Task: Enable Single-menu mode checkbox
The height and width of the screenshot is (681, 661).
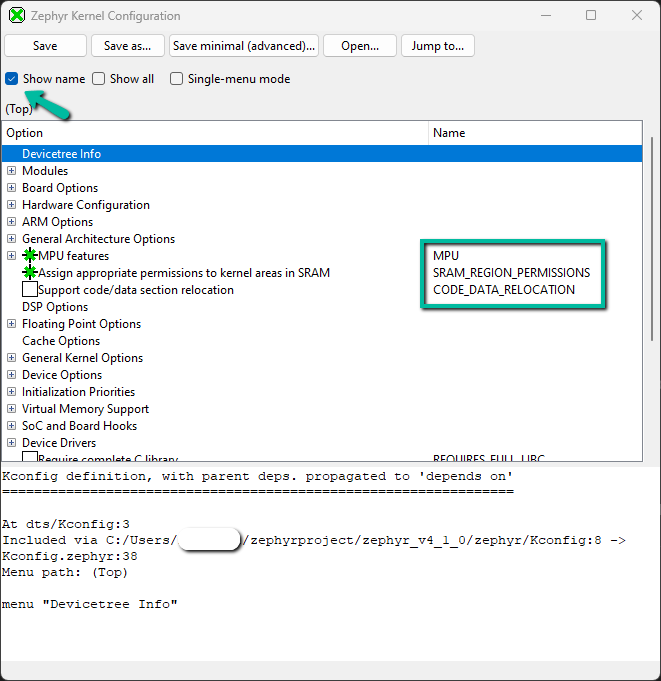Action: tap(176, 79)
